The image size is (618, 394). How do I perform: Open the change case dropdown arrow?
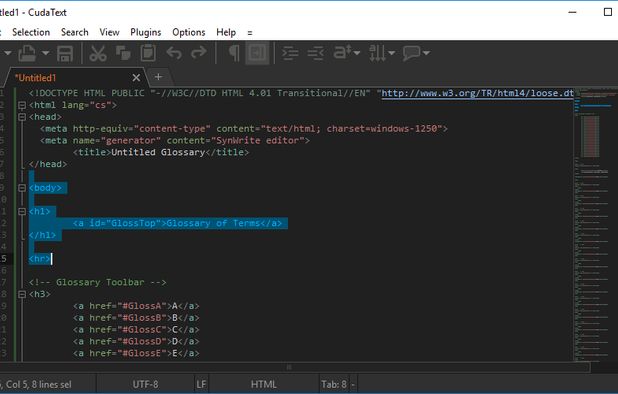tap(357, 53)
